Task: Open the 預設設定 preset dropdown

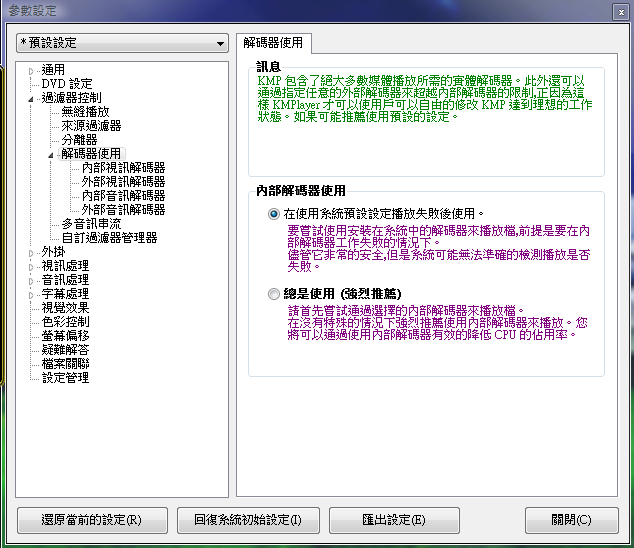Action: point(122,44)
